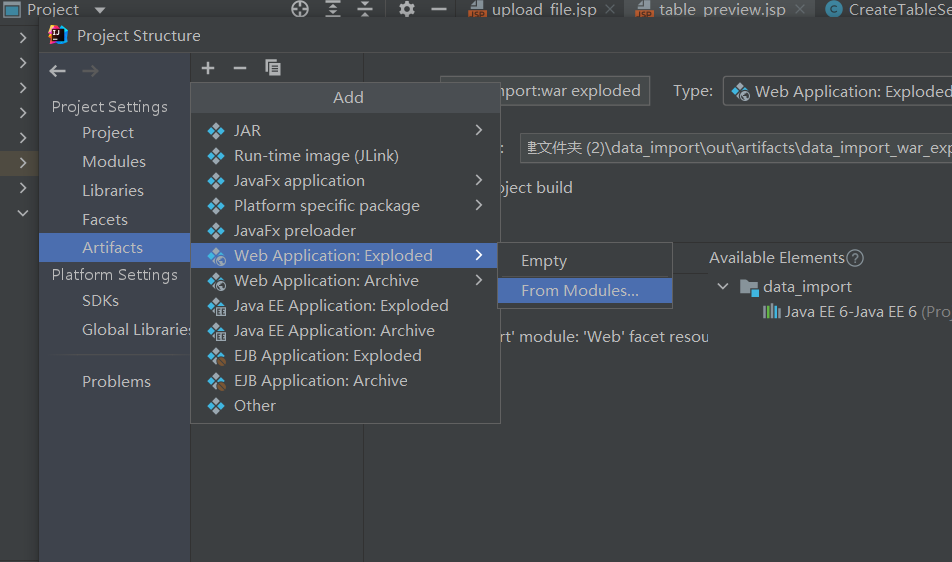Click the add (+) artifact icon
Viewport: 952px width, 562px height.
tap(208, 68)
